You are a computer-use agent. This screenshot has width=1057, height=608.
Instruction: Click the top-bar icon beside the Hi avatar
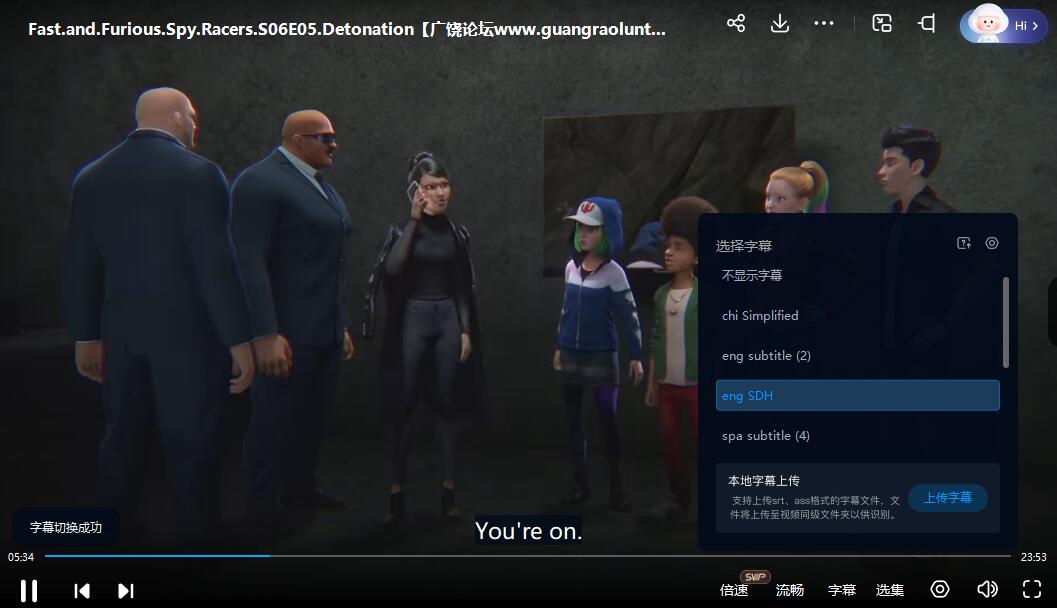click(x=927, y=24)
